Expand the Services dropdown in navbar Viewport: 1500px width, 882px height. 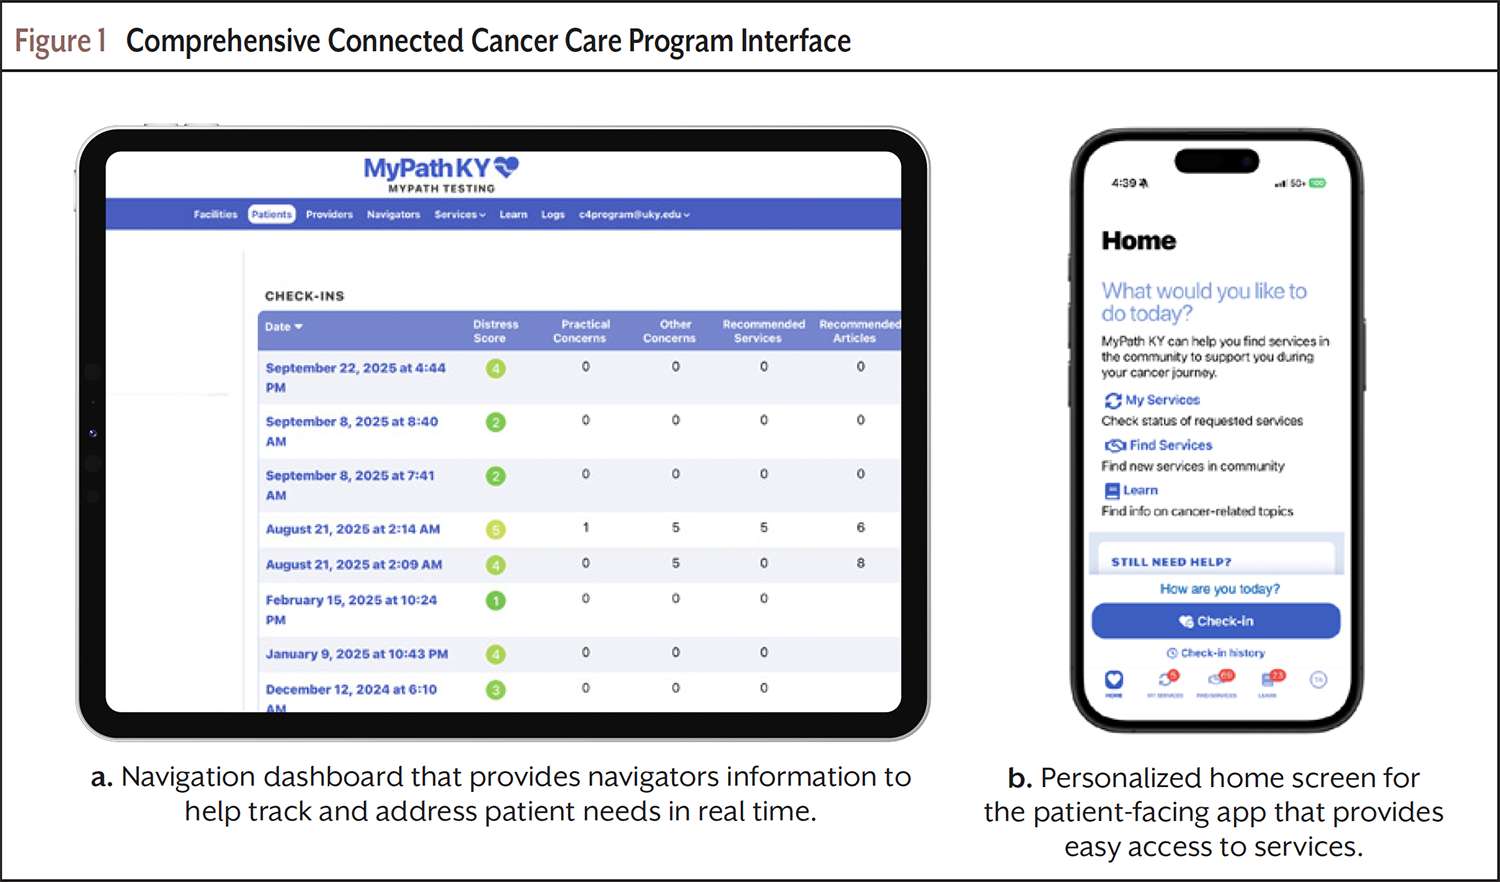[459, 214]
